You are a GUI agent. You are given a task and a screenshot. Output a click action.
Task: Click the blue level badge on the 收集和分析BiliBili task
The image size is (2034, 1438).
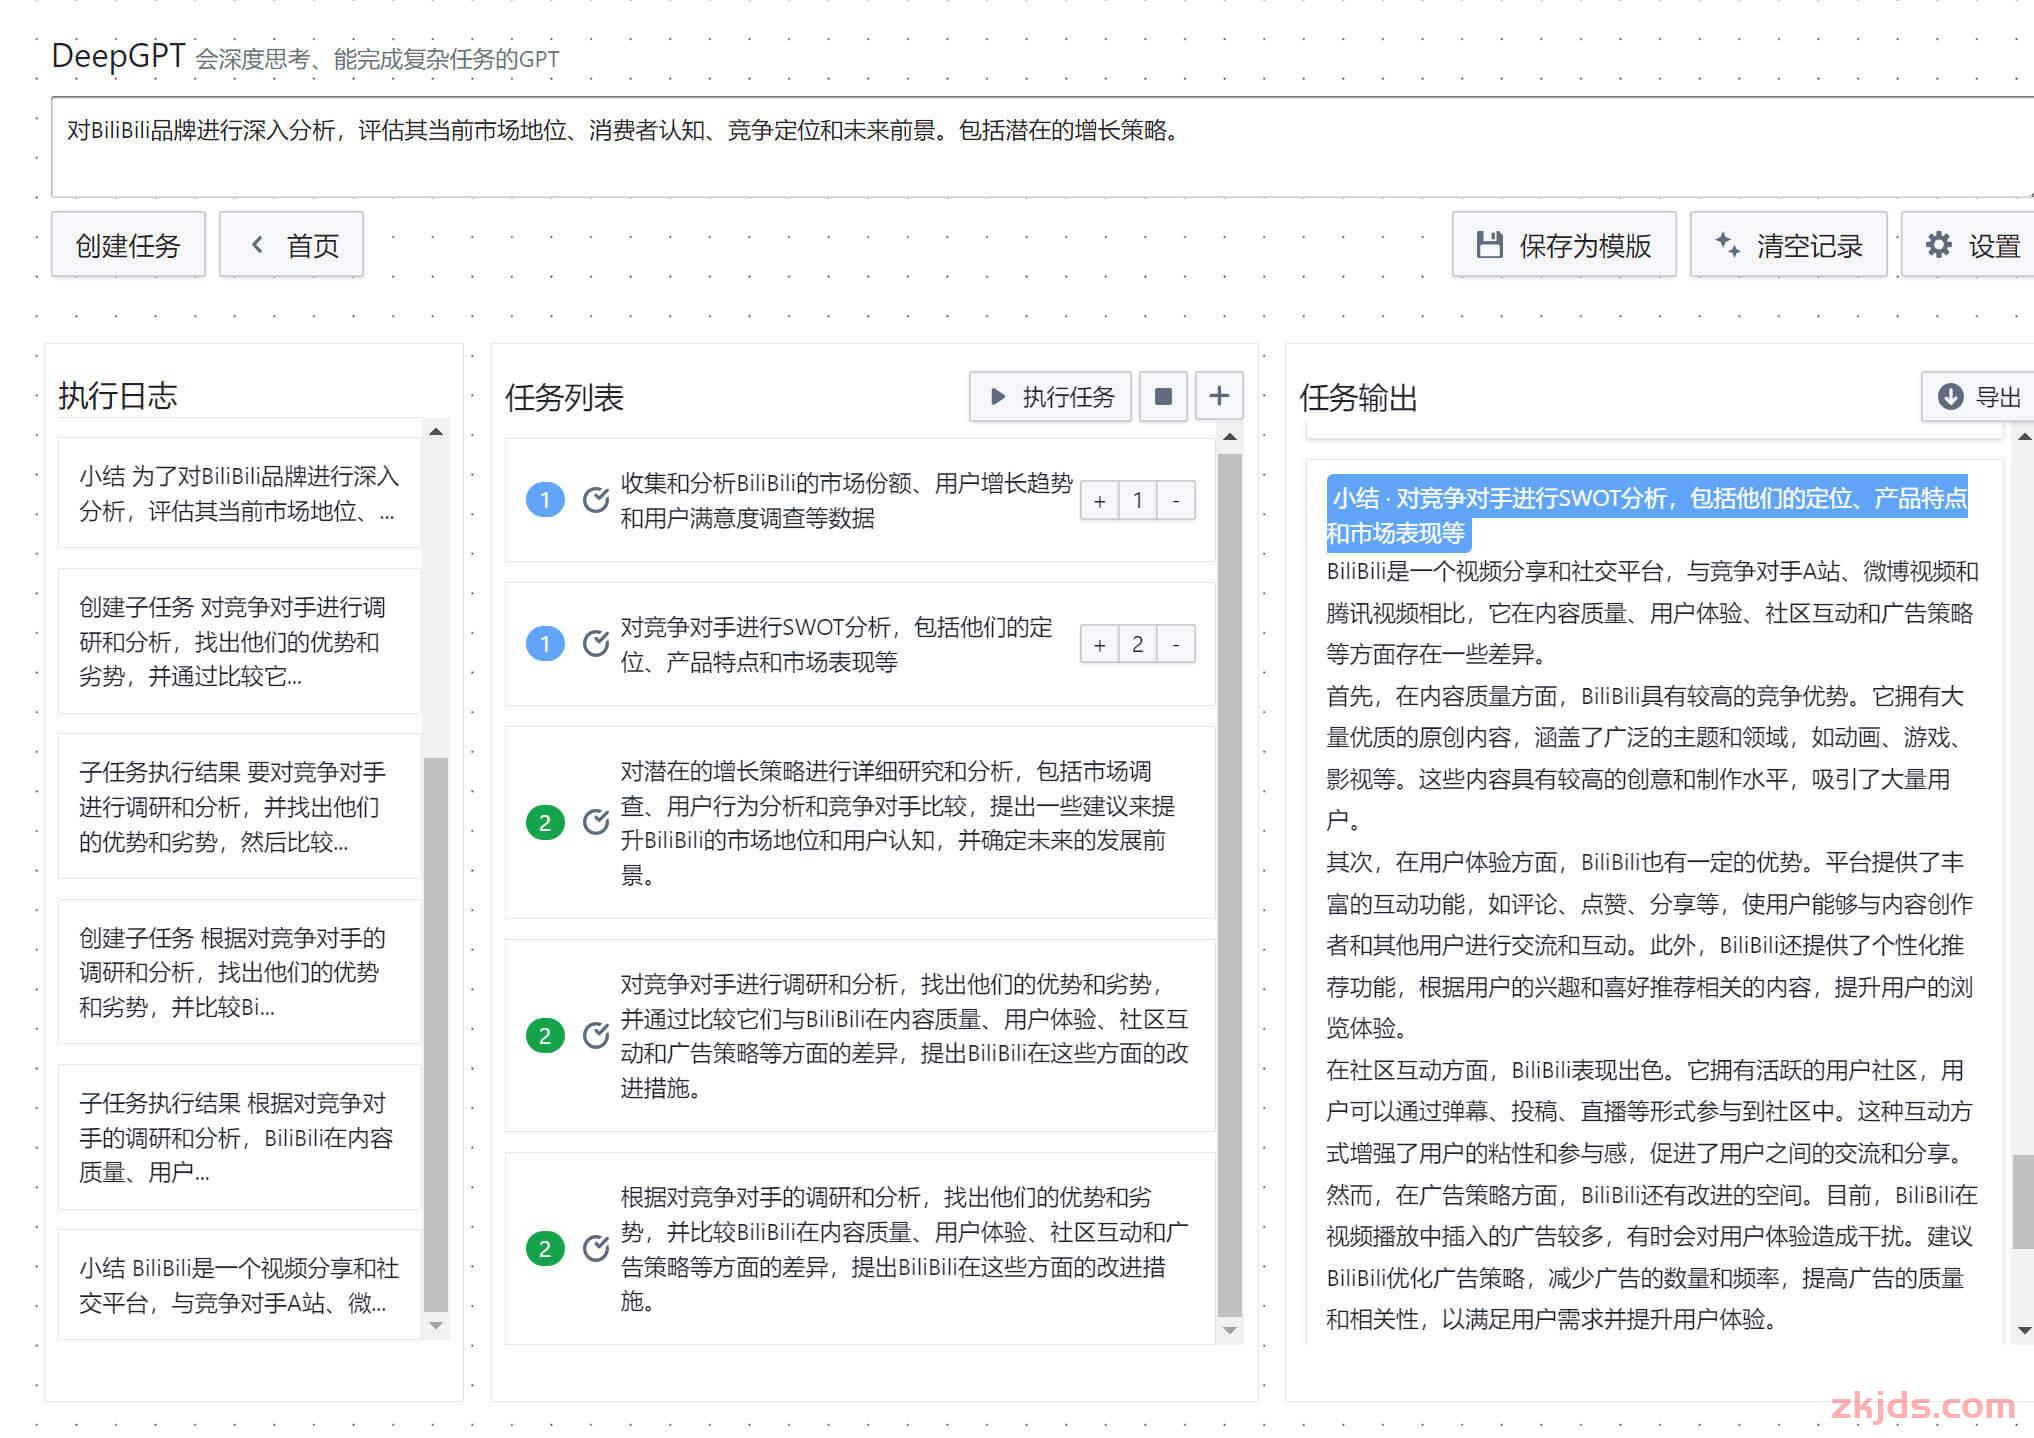(x=545, y=500)
